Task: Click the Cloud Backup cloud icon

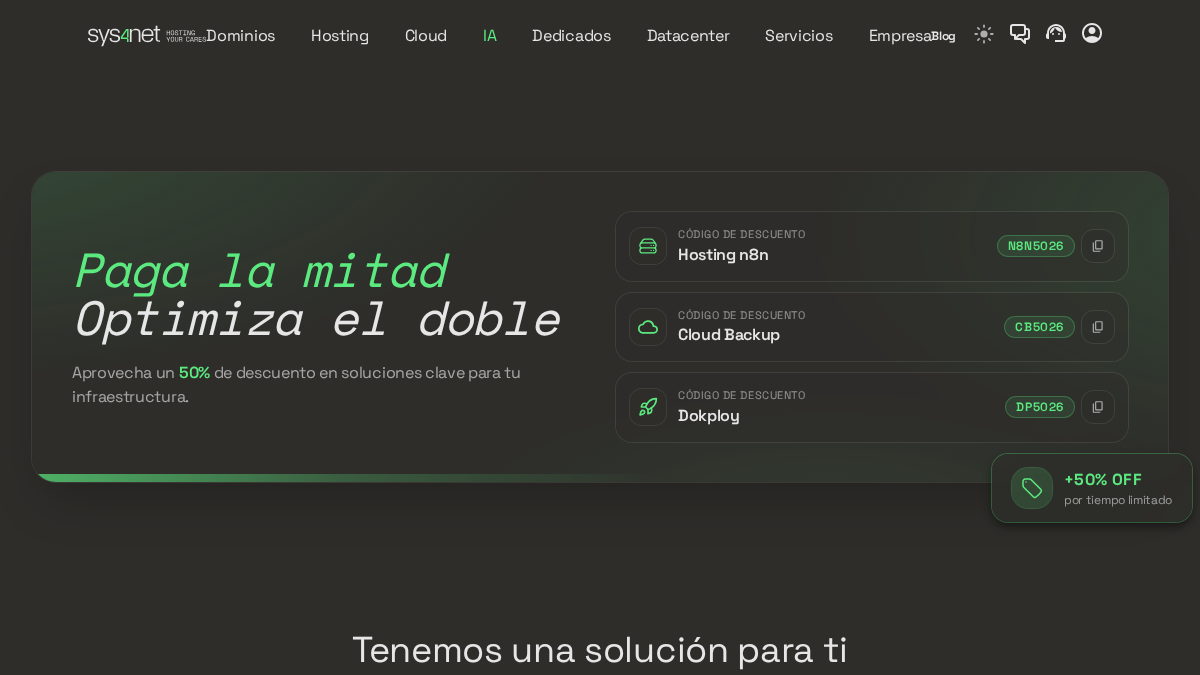Action: (648, 327)
